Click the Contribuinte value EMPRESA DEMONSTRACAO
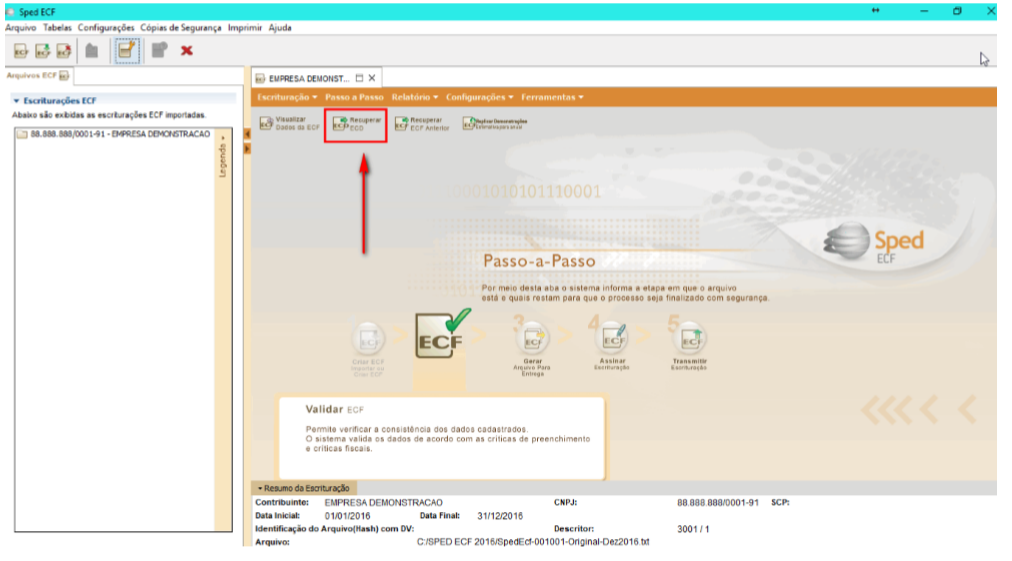Screen dimensions: 1012x561 pyautogui.click(x=383, y=503)
